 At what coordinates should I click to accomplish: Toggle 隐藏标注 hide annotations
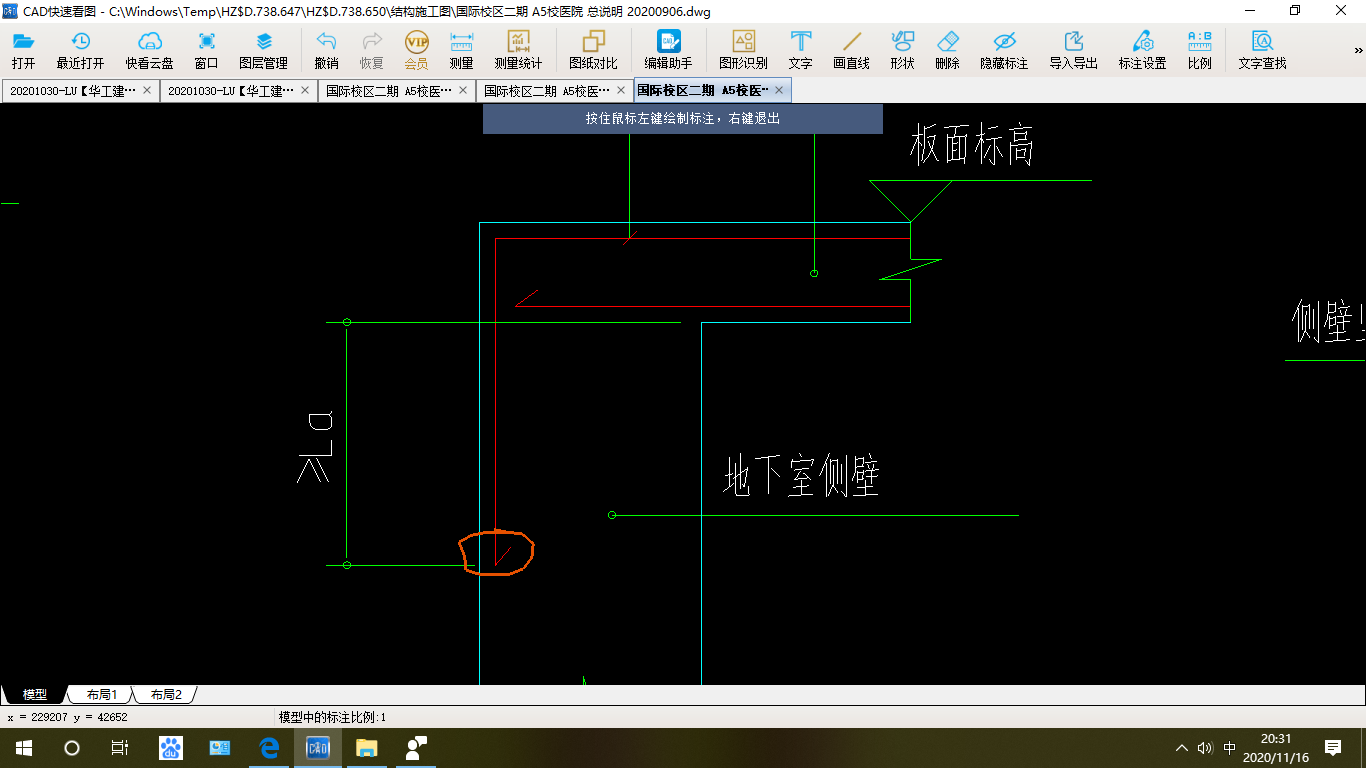(x=1004, y=50)
